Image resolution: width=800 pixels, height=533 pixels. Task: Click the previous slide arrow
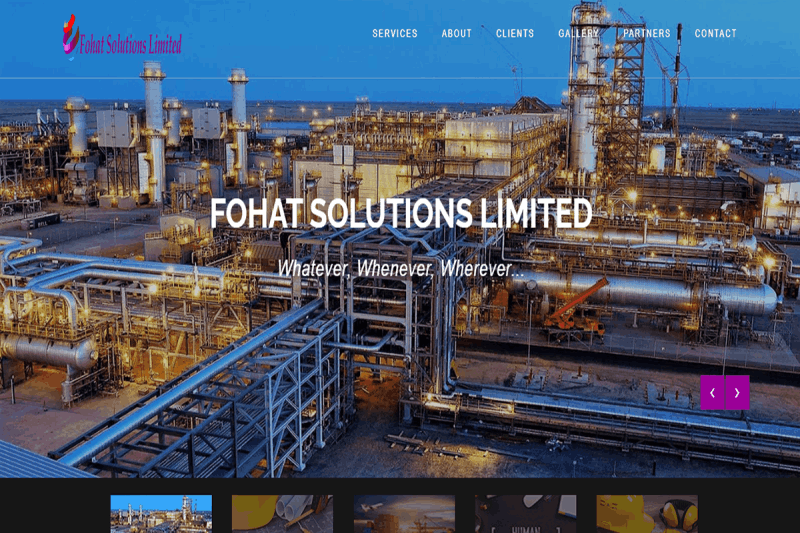click(712, 393)
